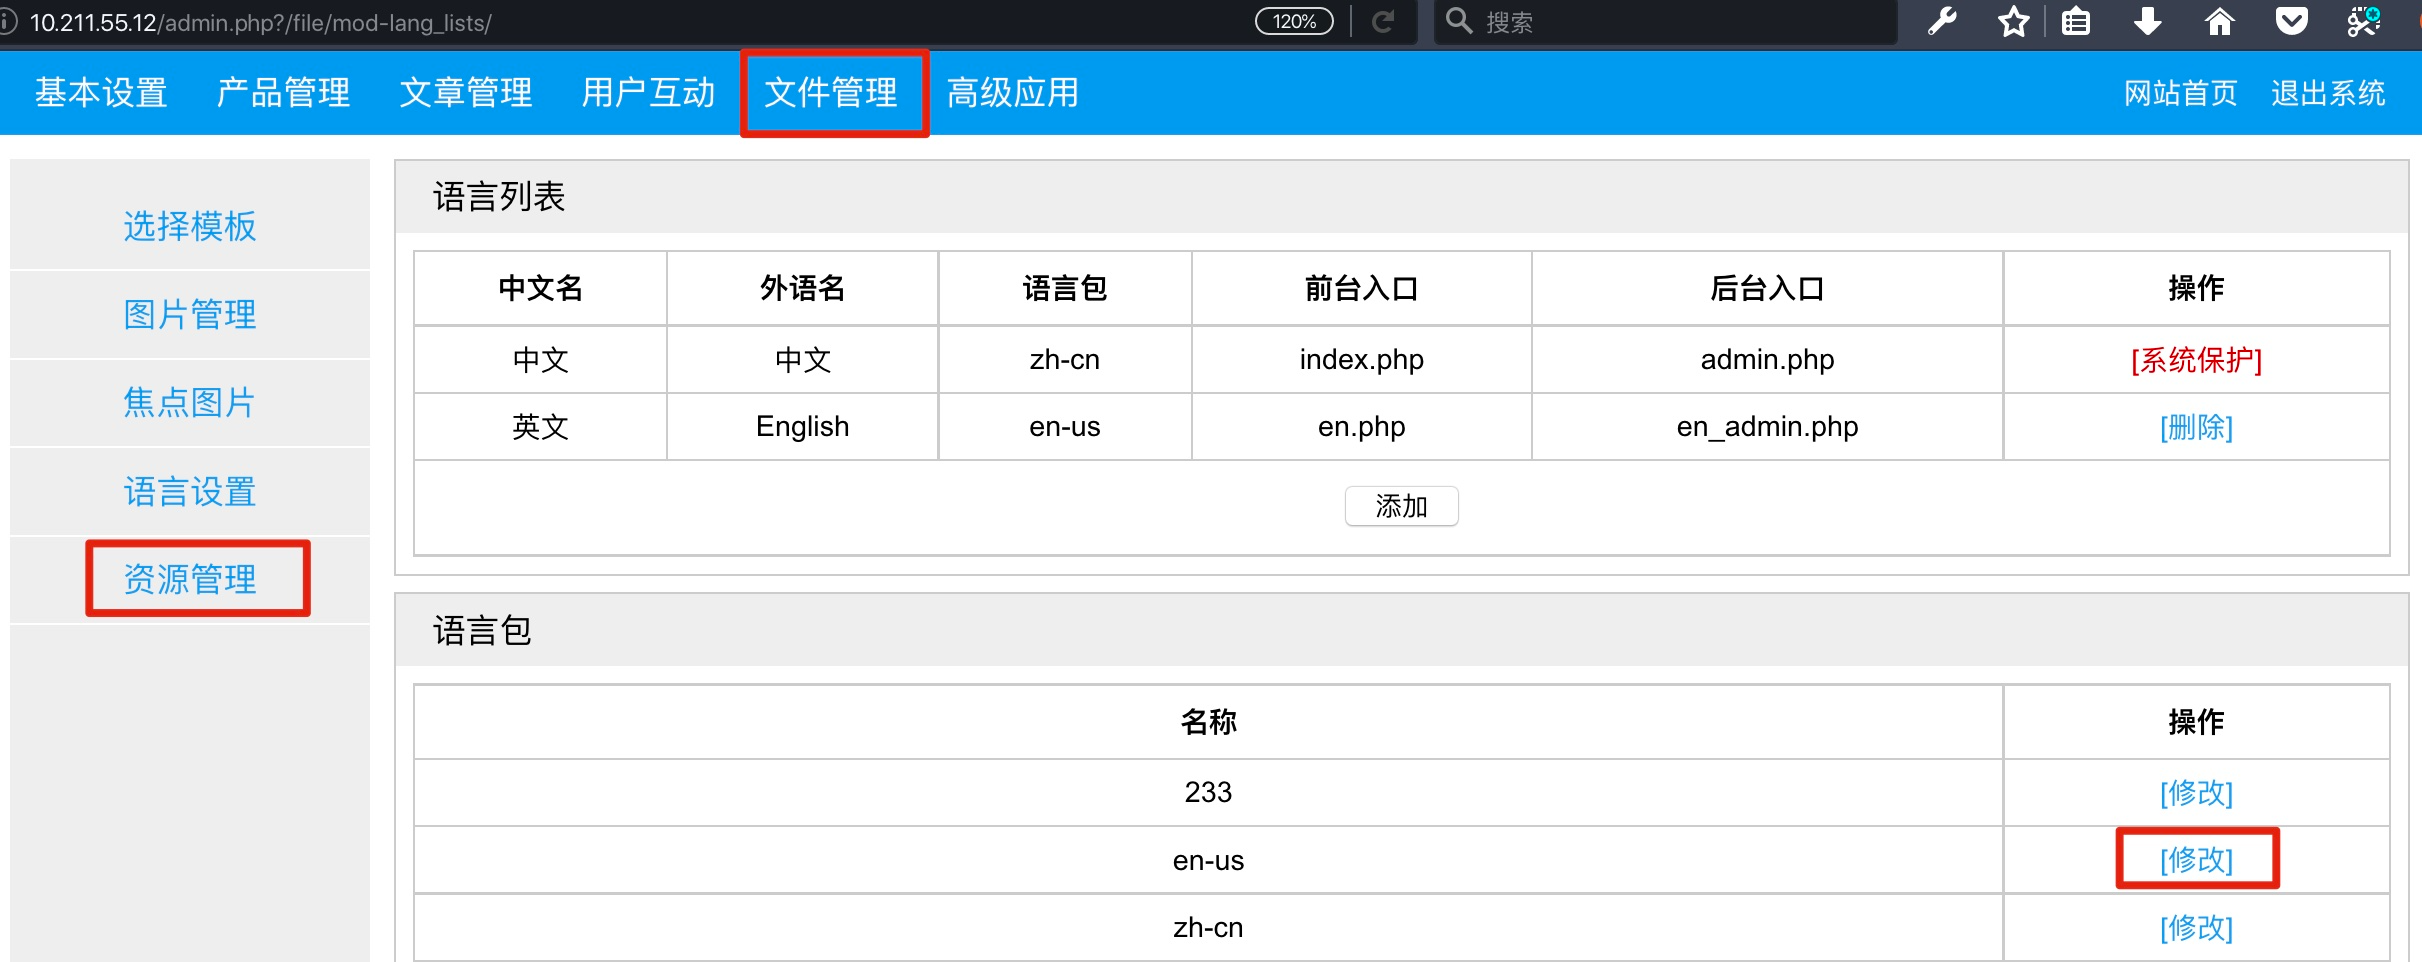Click the search magnifier icon

pyautogui.click(x=1459, y=21)
